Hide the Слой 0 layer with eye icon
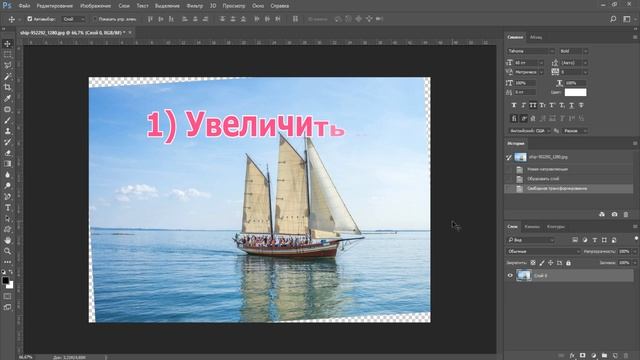Viewport: 640px width, 360px height. 510,276
